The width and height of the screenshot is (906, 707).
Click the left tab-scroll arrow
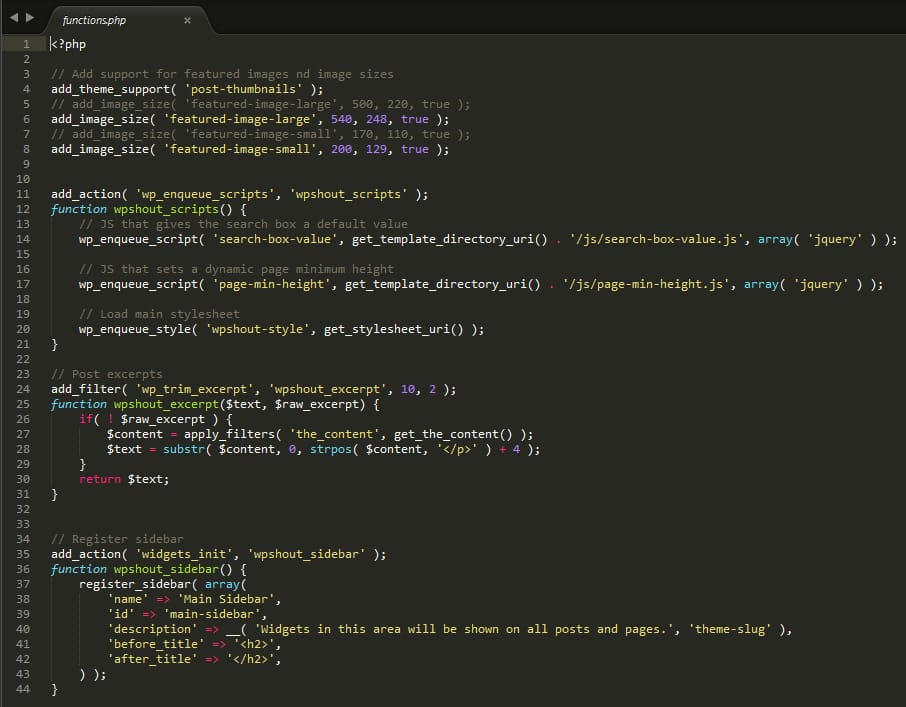pyautogui.click(x=13, y=18)
